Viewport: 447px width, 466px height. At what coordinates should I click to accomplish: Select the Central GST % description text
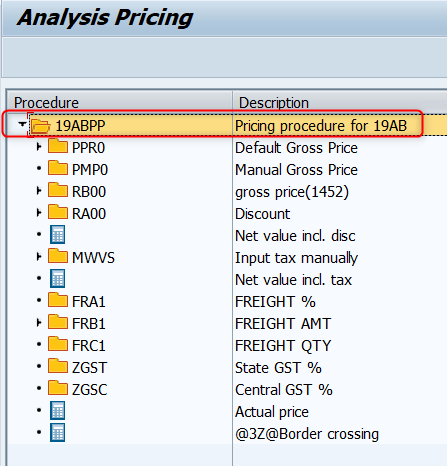coord(284,390)
